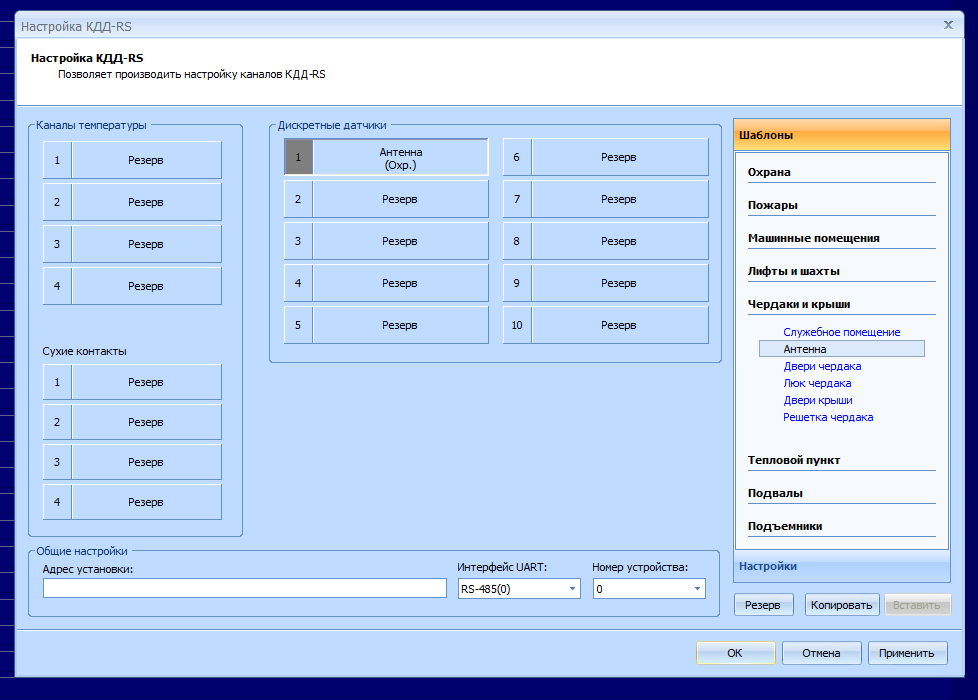The height and width of the screenshot is (700, 978).
Task: Choose temperature channel 1 Резерв
Action: (x=145, y=160)
